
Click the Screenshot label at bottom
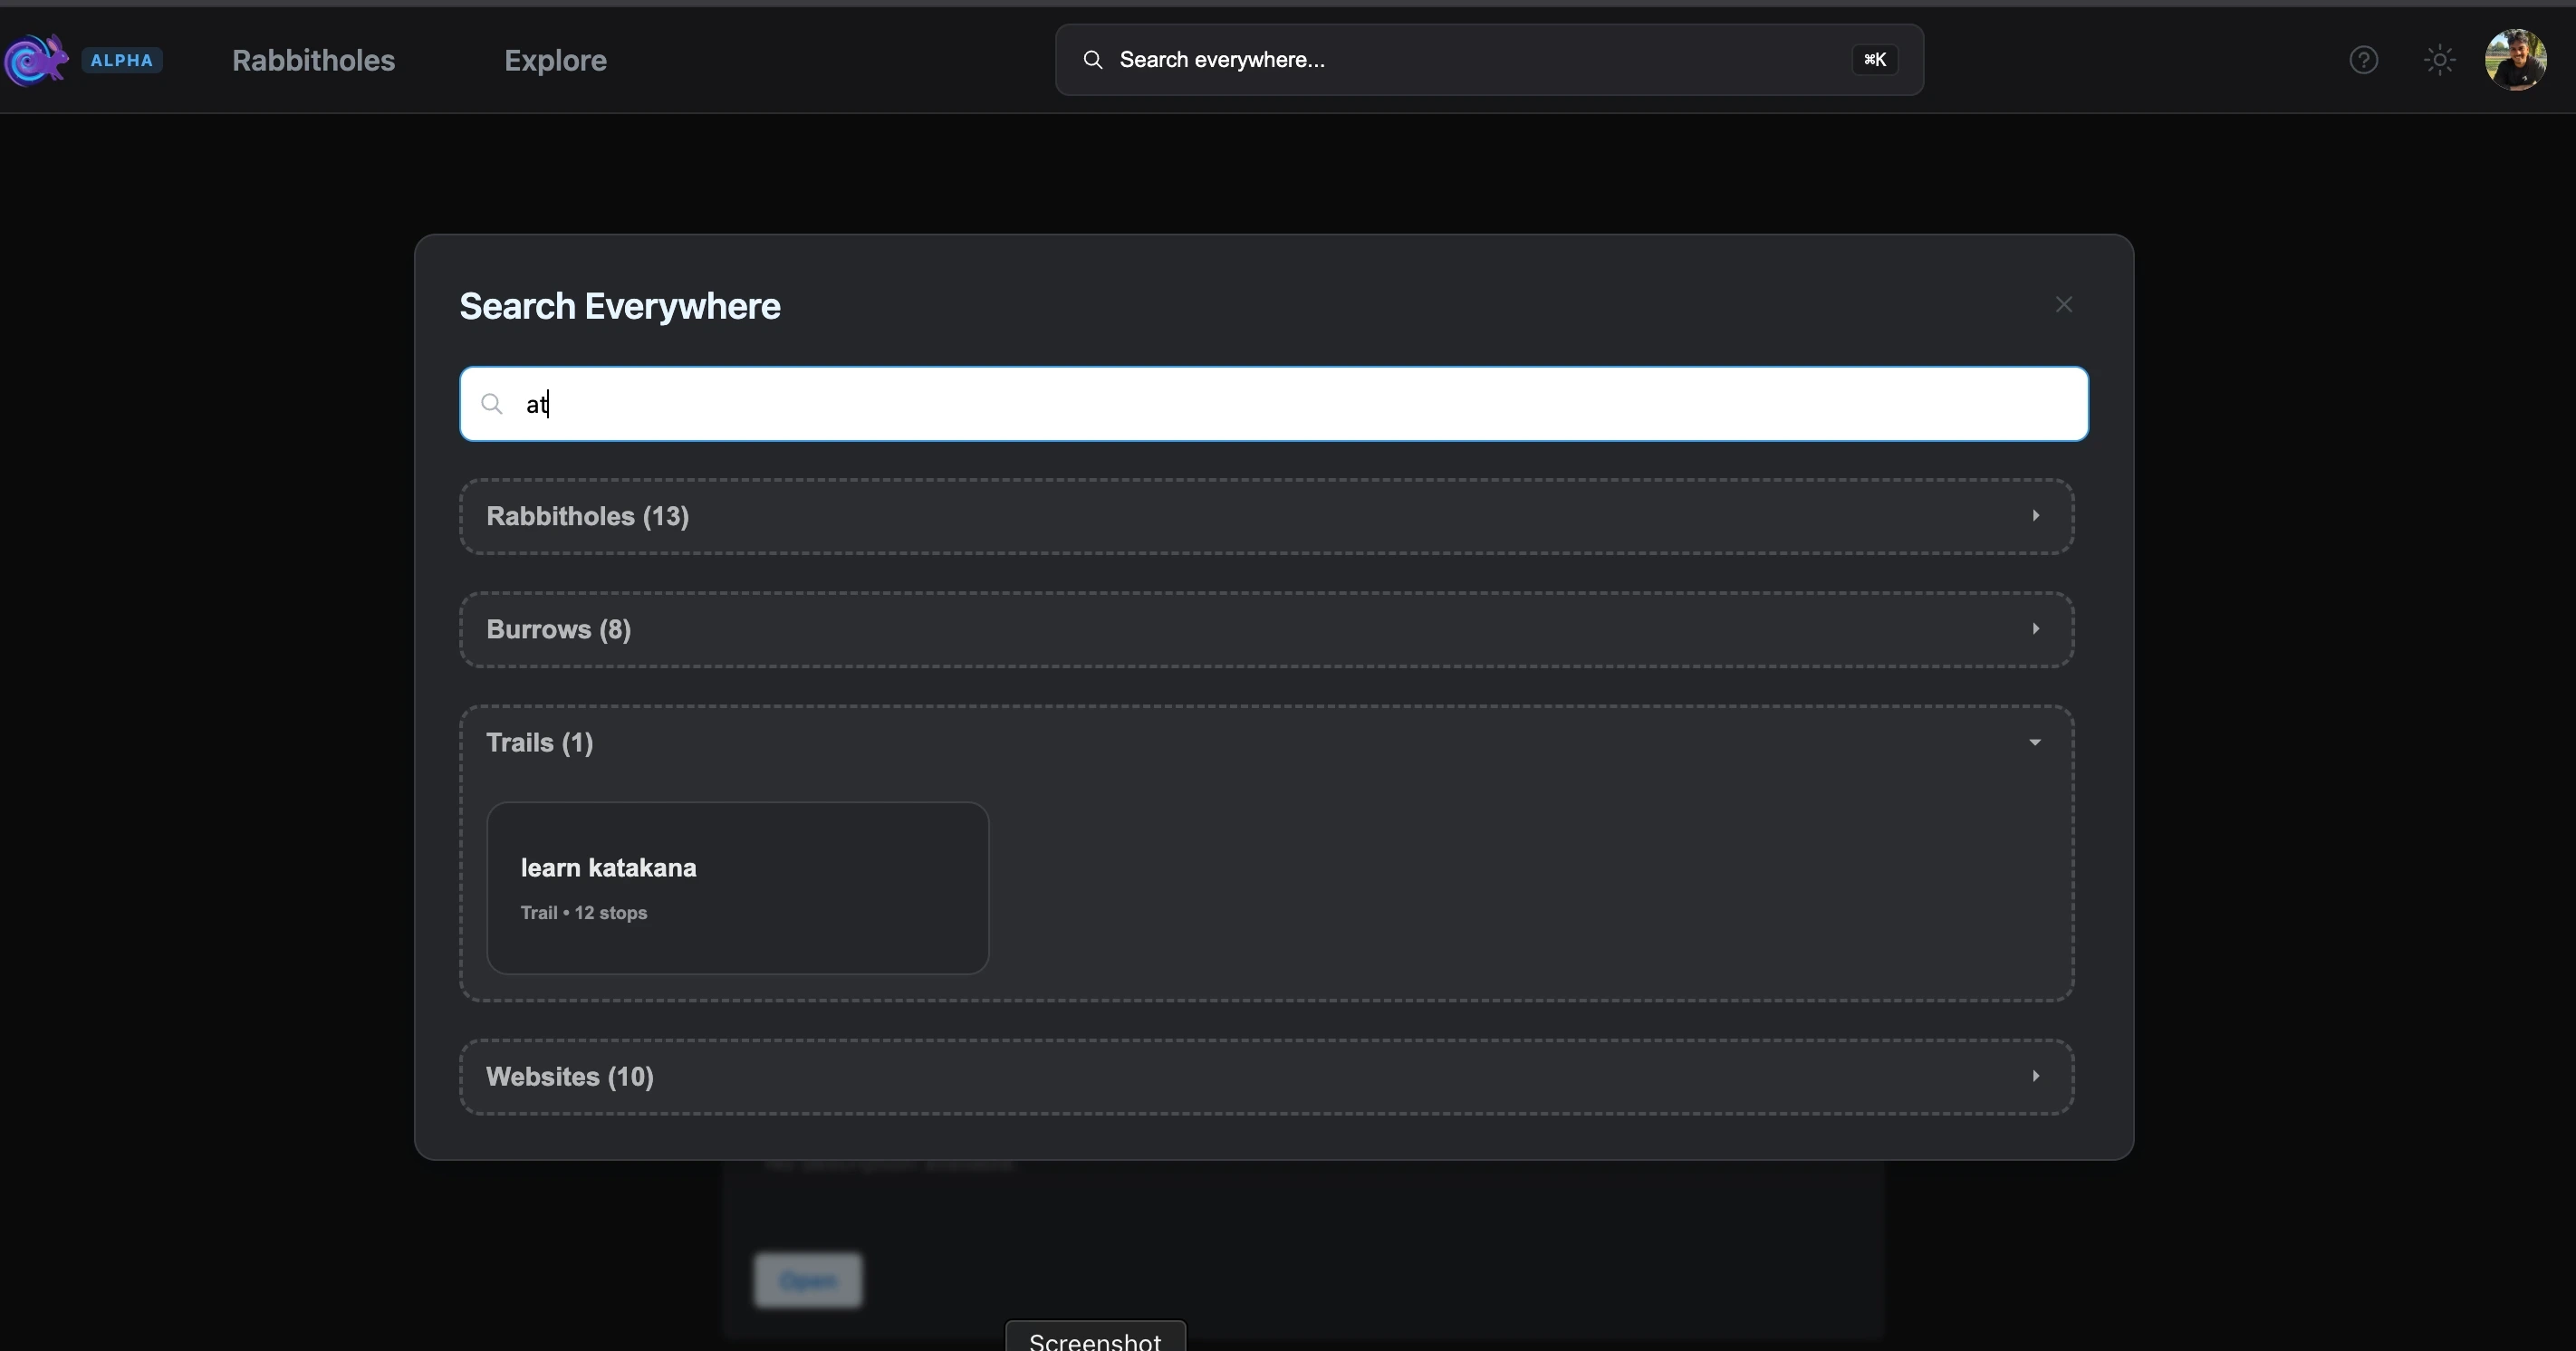pos(1094,1339)
